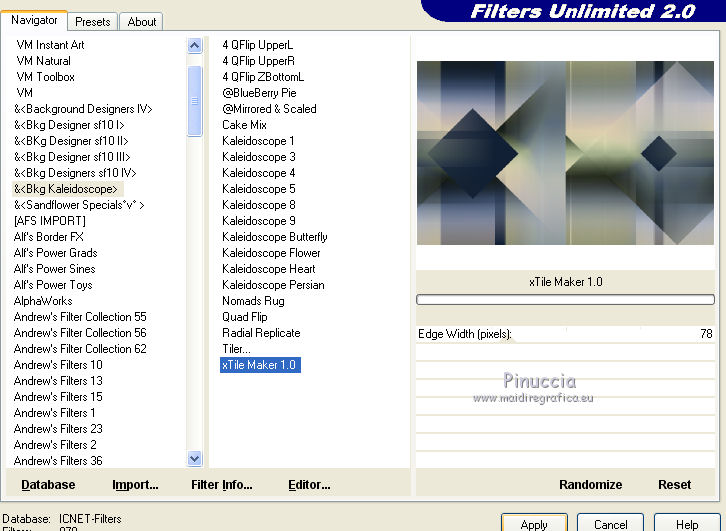726x531 pixels.
Task: Click the Import... button
Action: (135, 485)
